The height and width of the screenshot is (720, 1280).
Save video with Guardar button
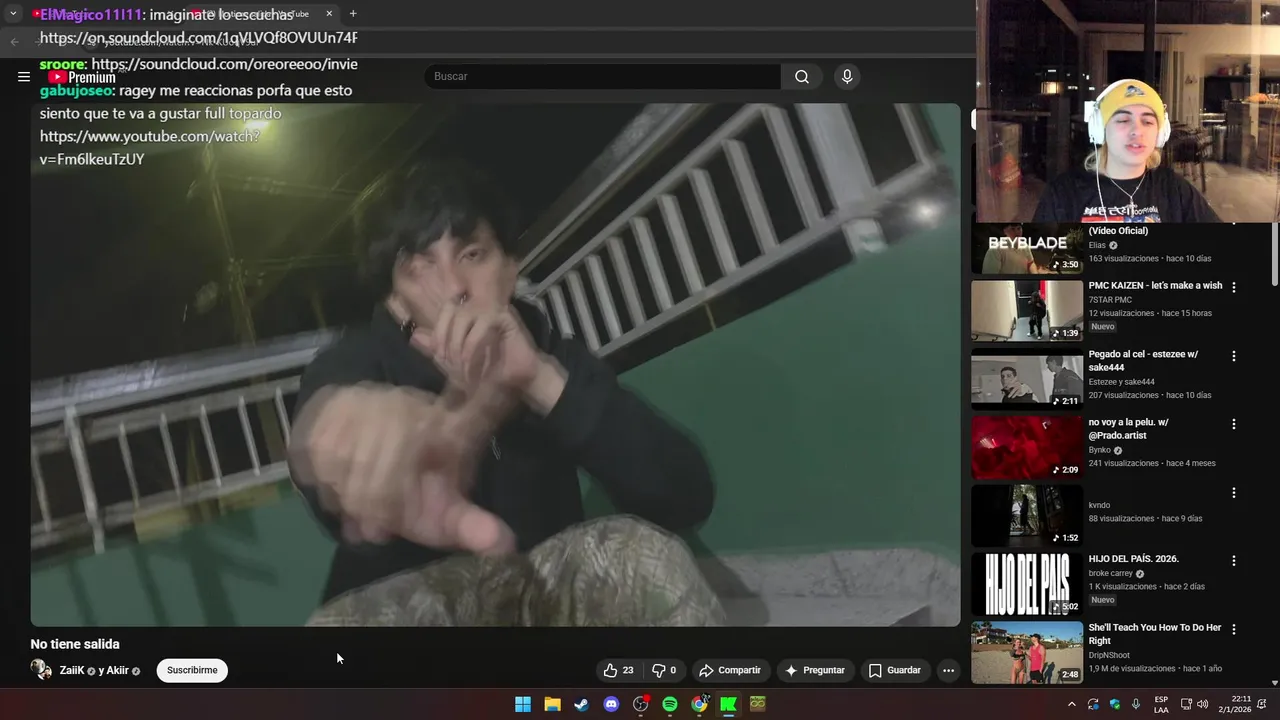(895, 670)
